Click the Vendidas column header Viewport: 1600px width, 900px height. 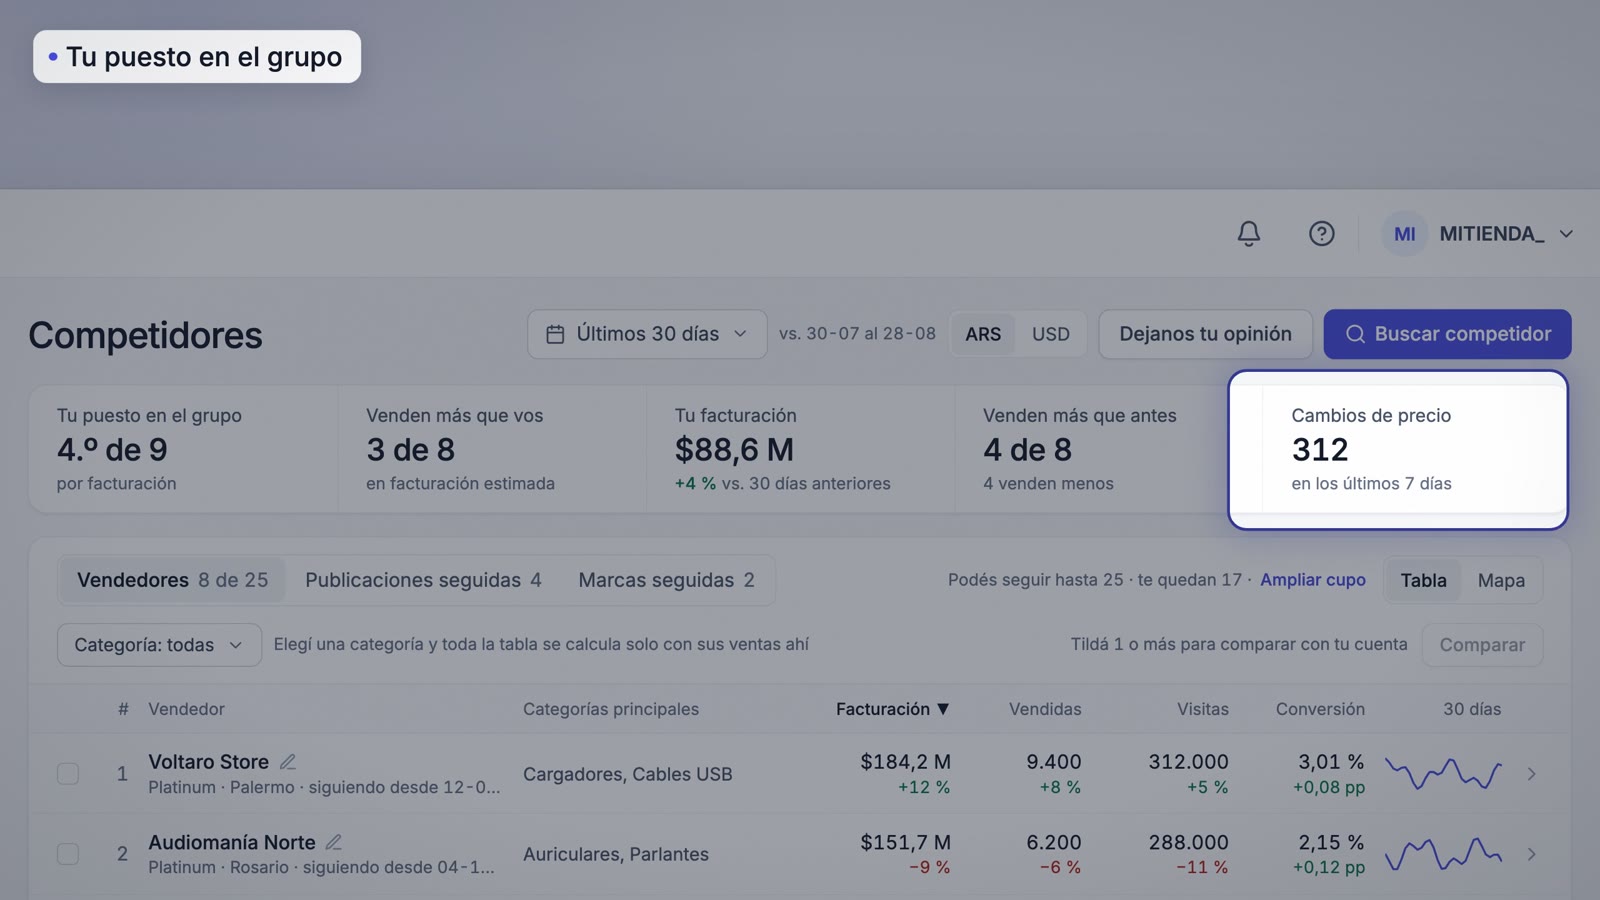coord(1045,709)
